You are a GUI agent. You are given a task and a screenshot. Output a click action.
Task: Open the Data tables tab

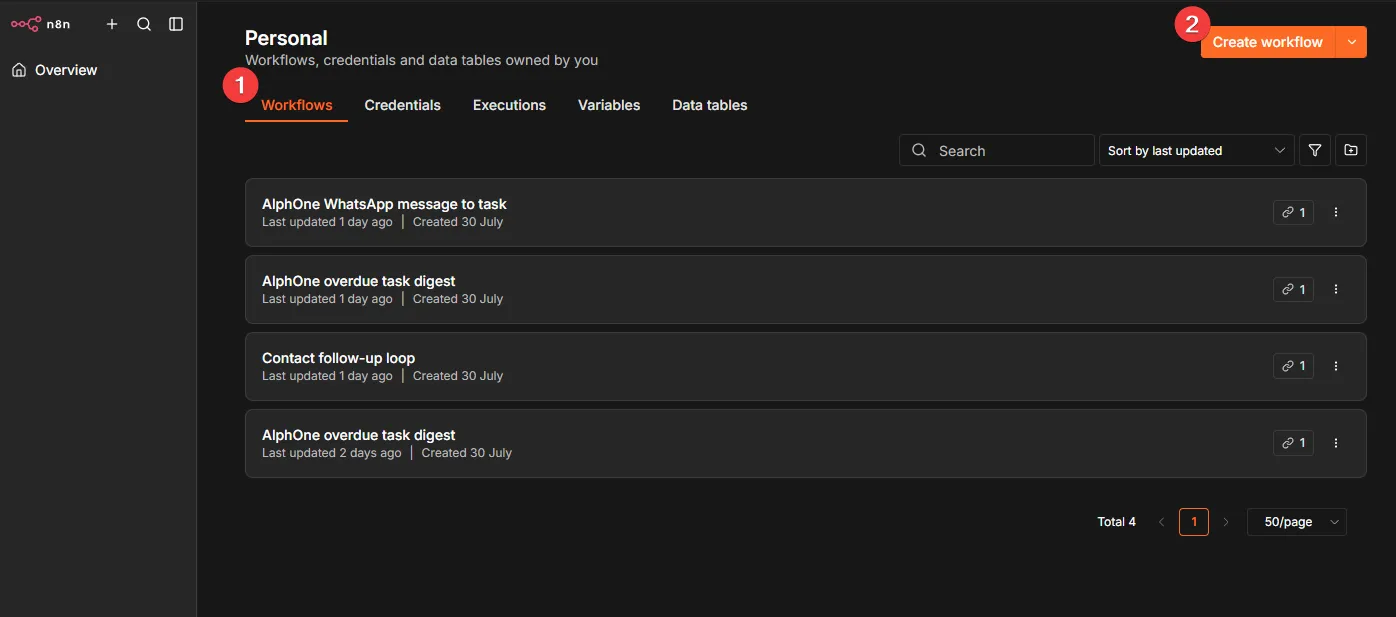(x=710, y=105)
